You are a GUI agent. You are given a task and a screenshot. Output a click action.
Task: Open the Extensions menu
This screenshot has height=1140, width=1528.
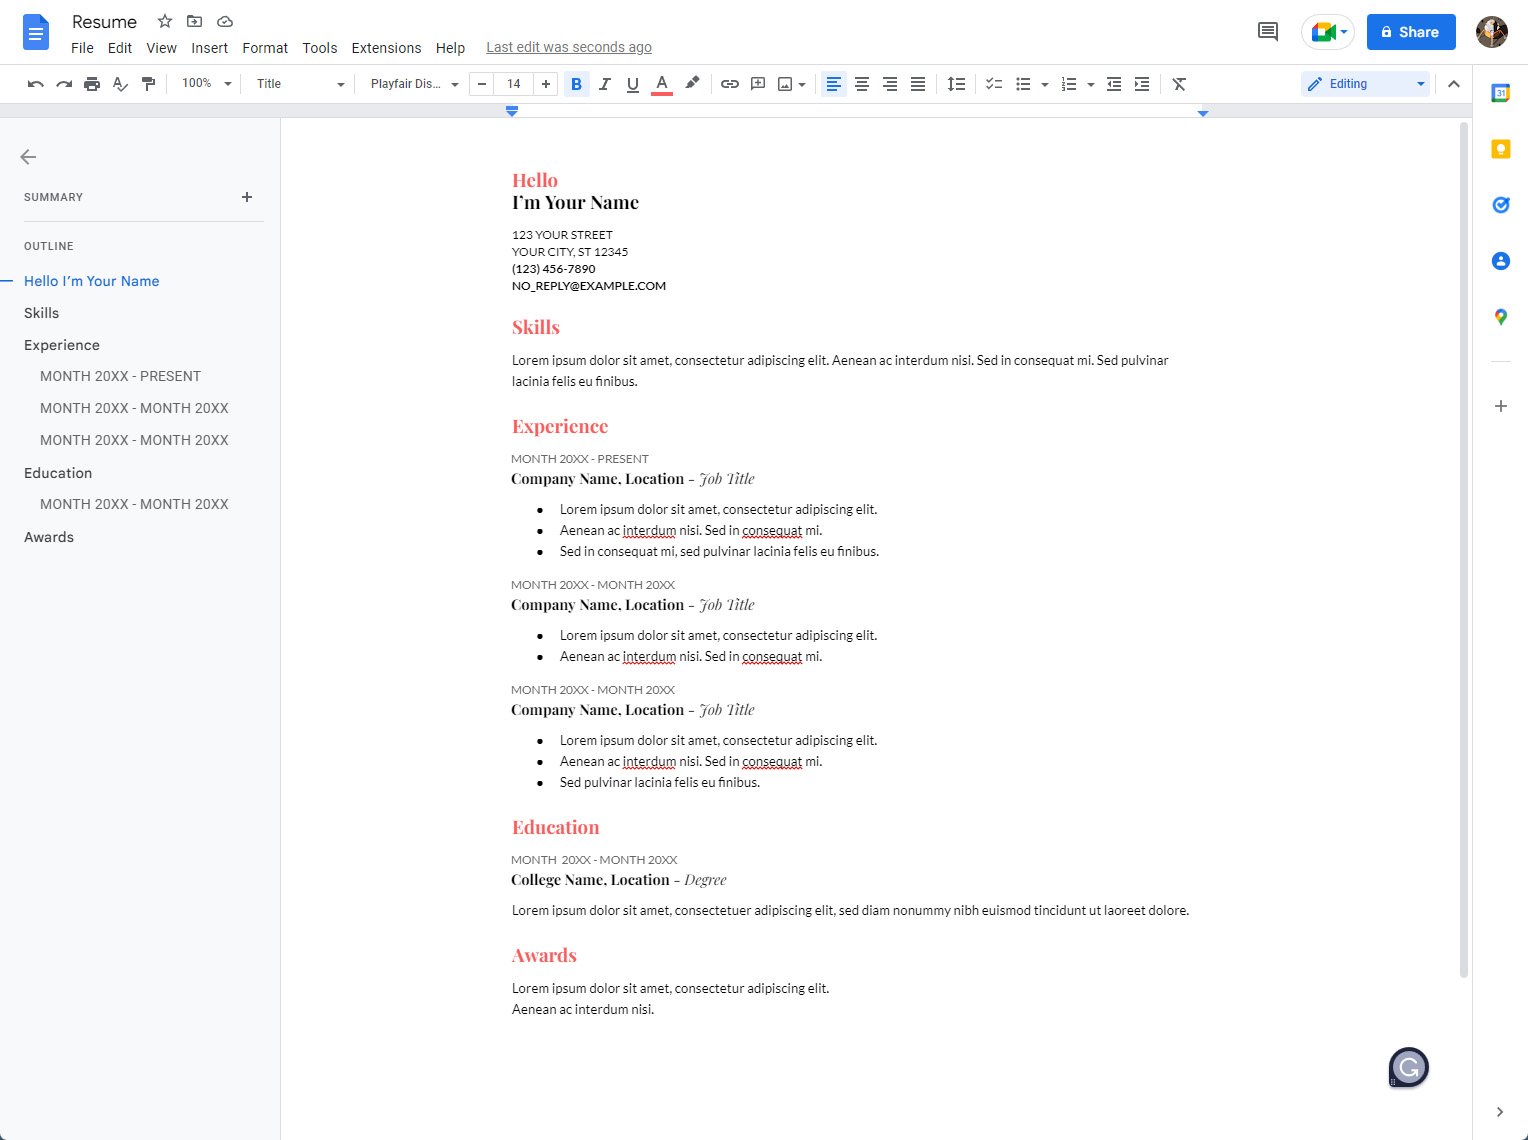(x=386, y=48)
